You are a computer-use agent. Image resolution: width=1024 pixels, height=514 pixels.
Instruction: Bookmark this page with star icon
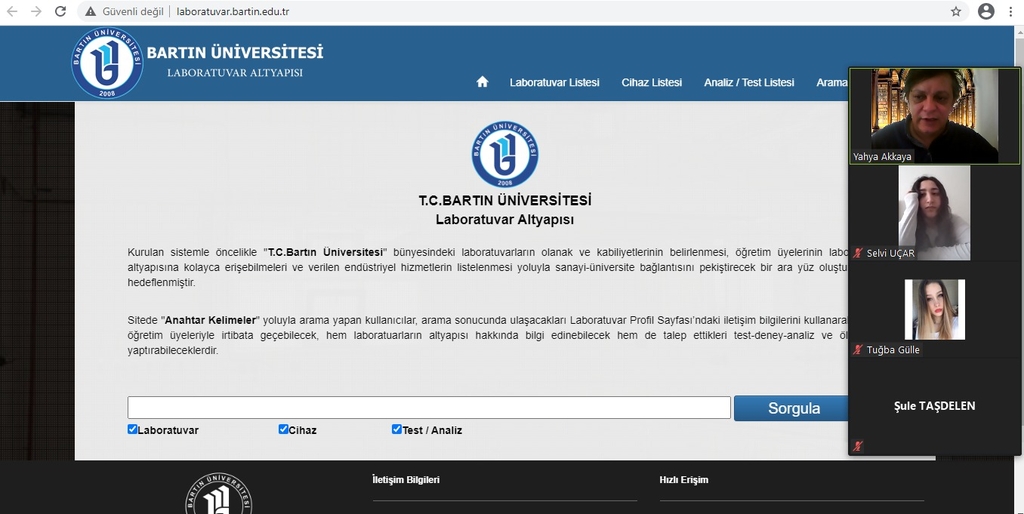956,11
